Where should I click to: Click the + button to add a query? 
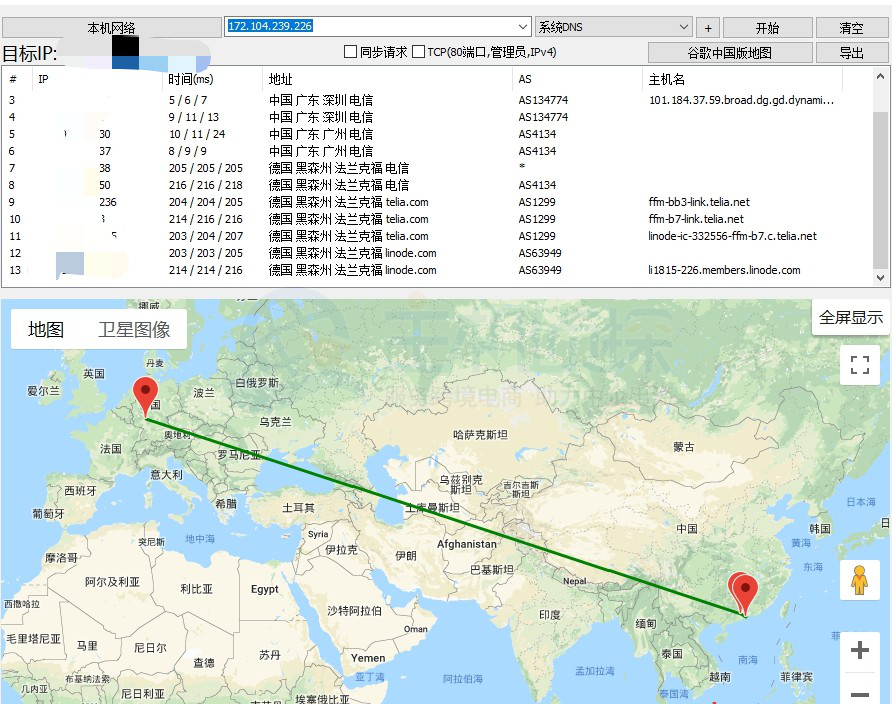[x=706, y=27]
